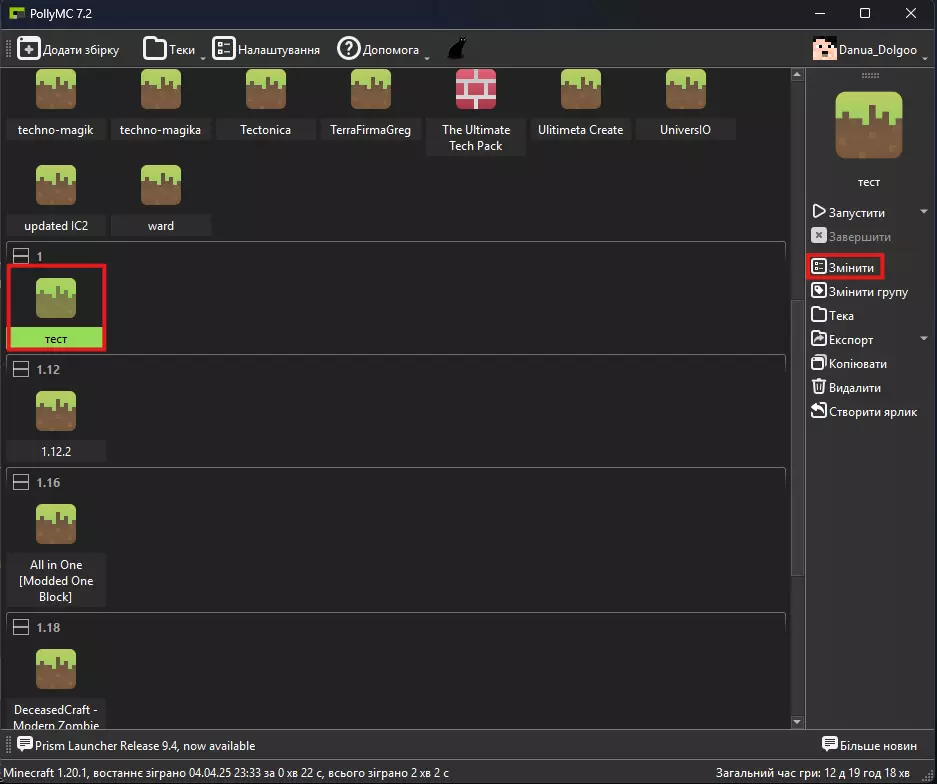The height and width of the screenshot is (784, 937).
Task: Collapse group 1.16
Action: [x=21, y=482]
